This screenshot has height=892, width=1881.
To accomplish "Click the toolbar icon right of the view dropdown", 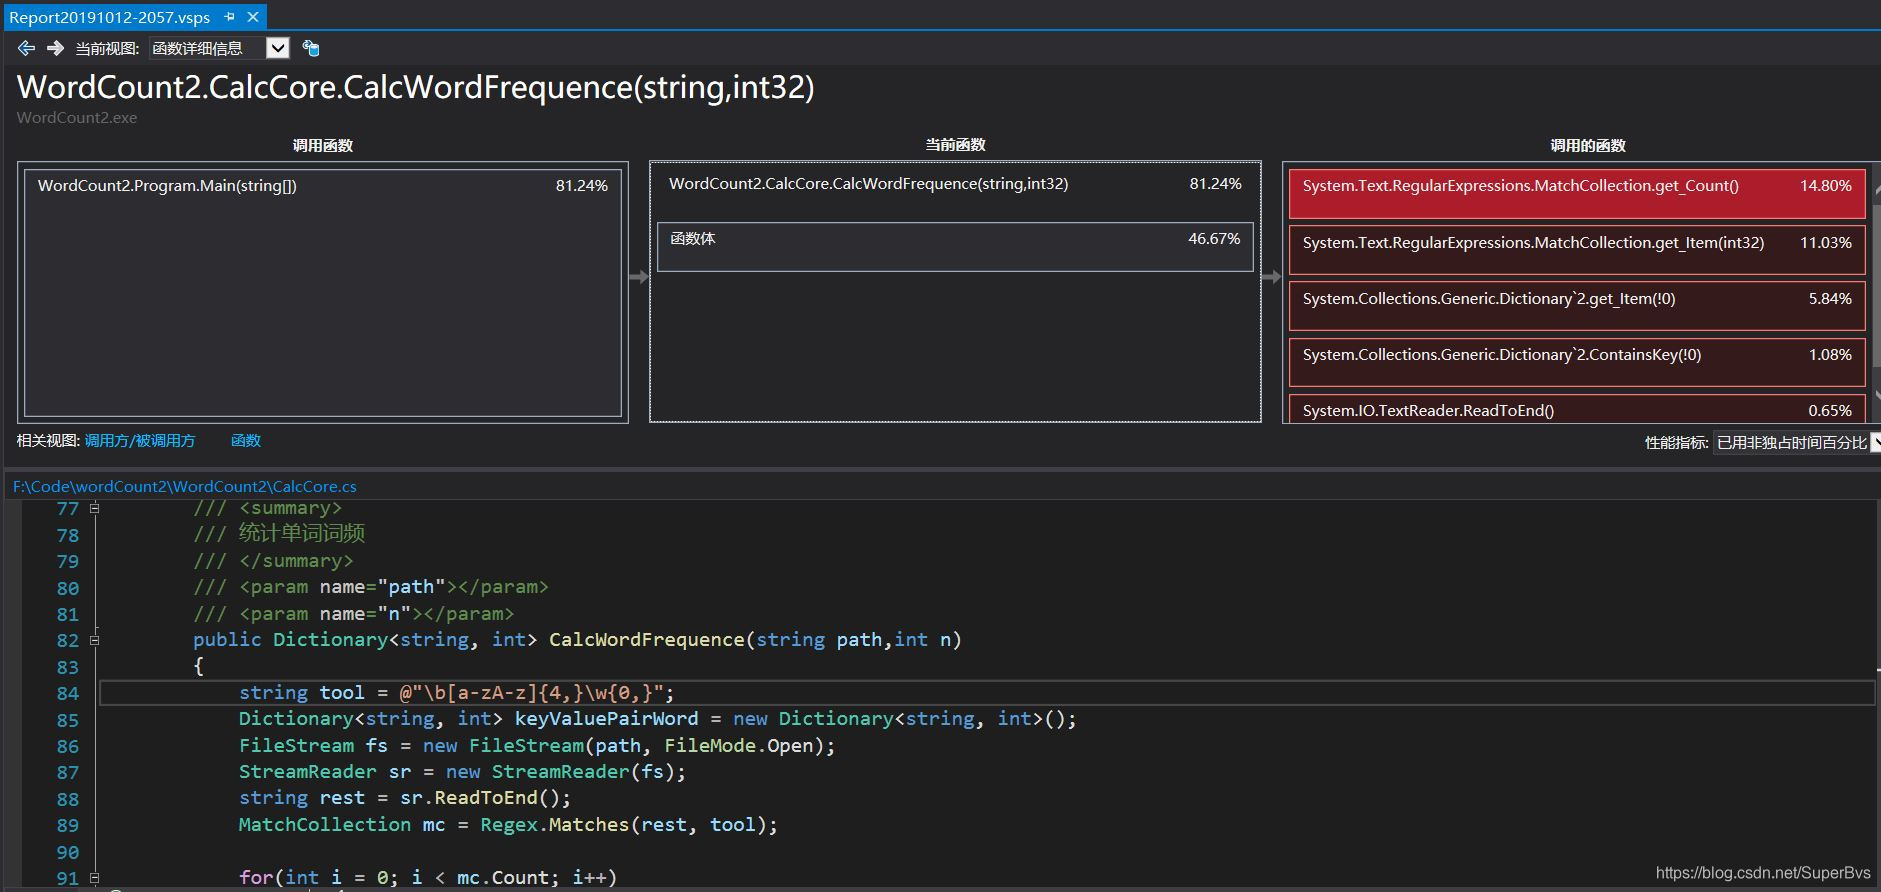I will click(311, 48).
